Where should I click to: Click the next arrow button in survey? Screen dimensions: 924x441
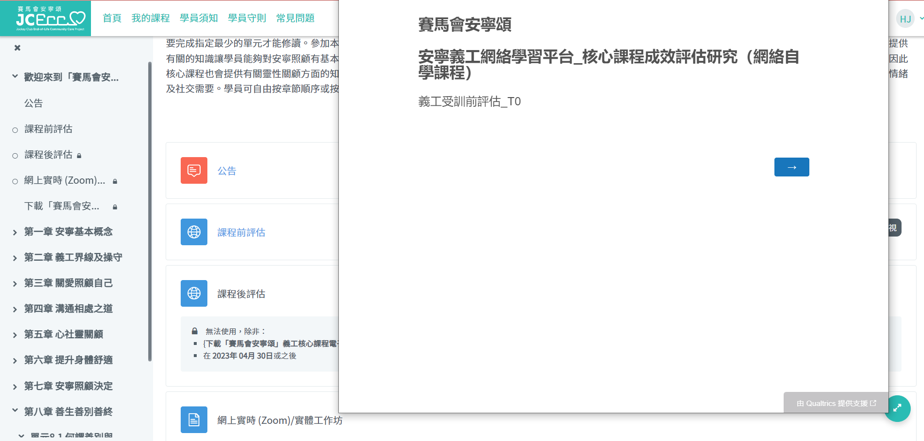(791, 167)
